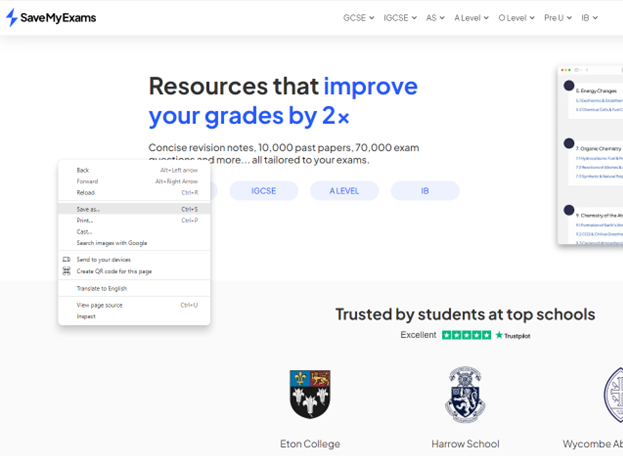Click the green Trustpilot star logo
623x456 pixels.
tap(500, 335)
